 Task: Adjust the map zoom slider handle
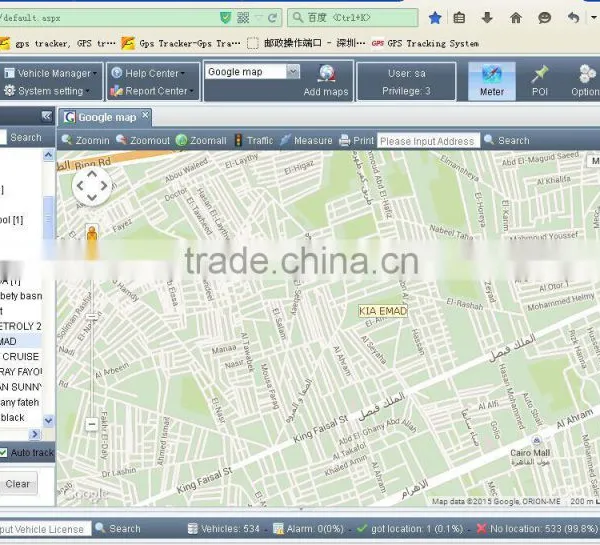pos(91,317)
